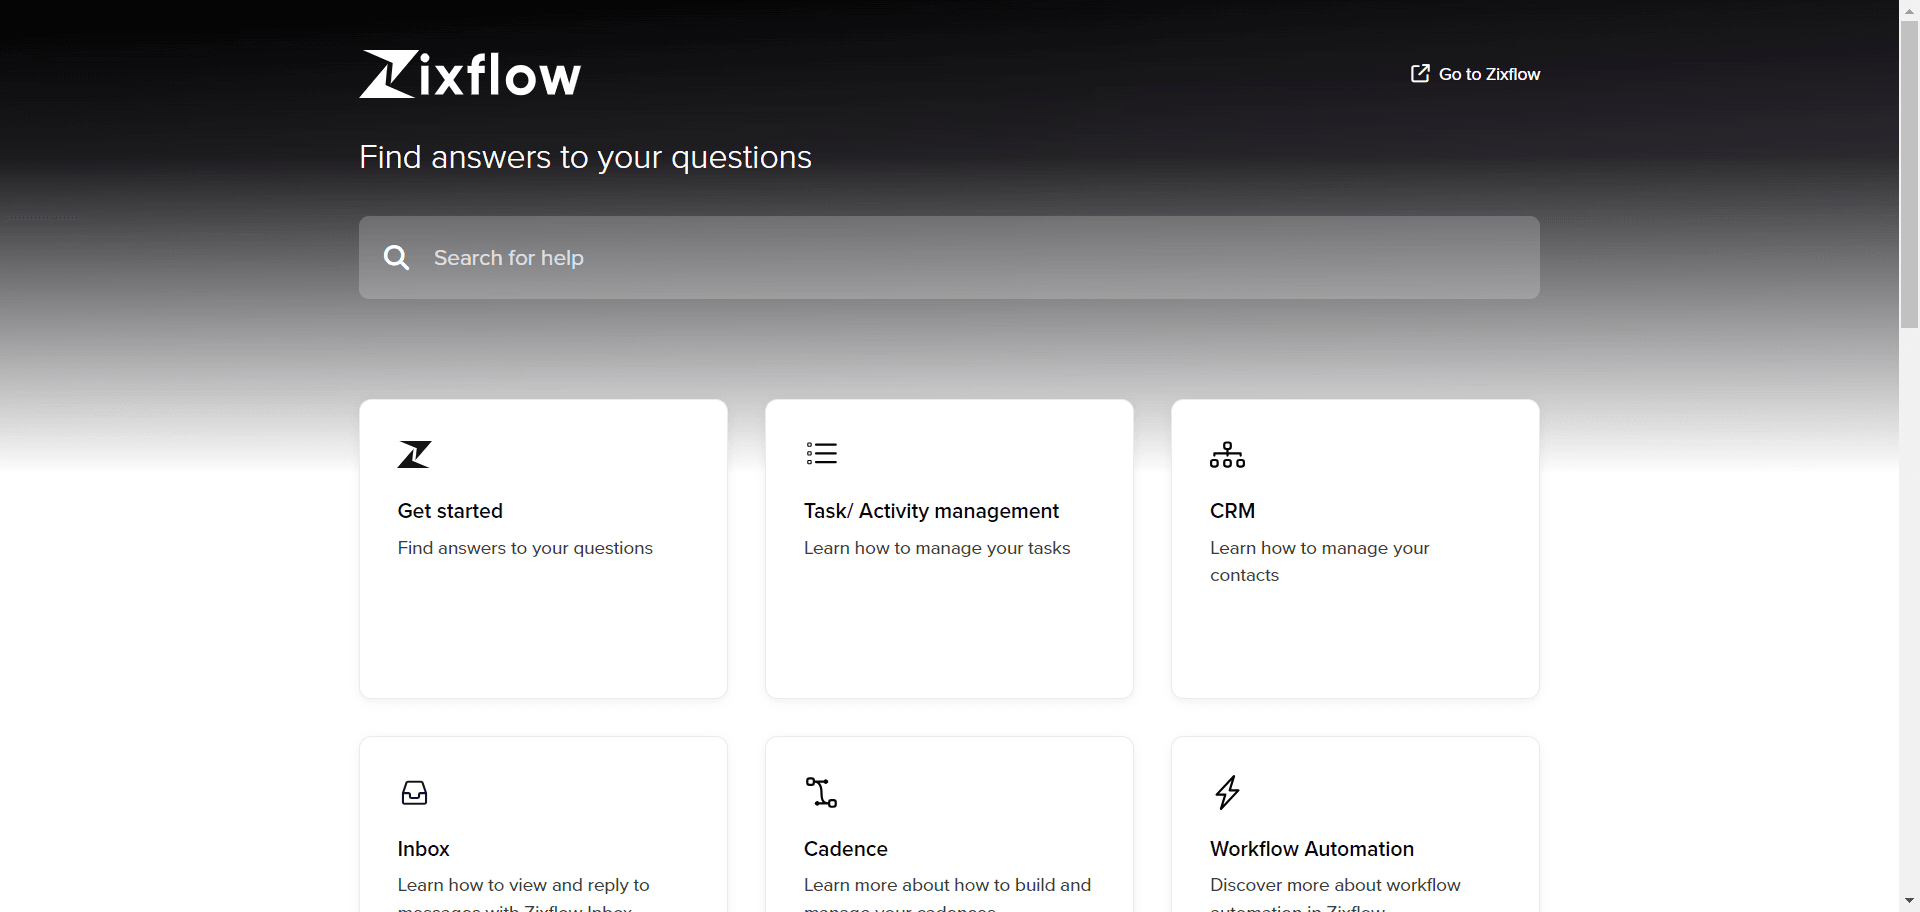1920x912 pixels.
Task: Open the Task/Activity management help category
Action: [948, 548]
